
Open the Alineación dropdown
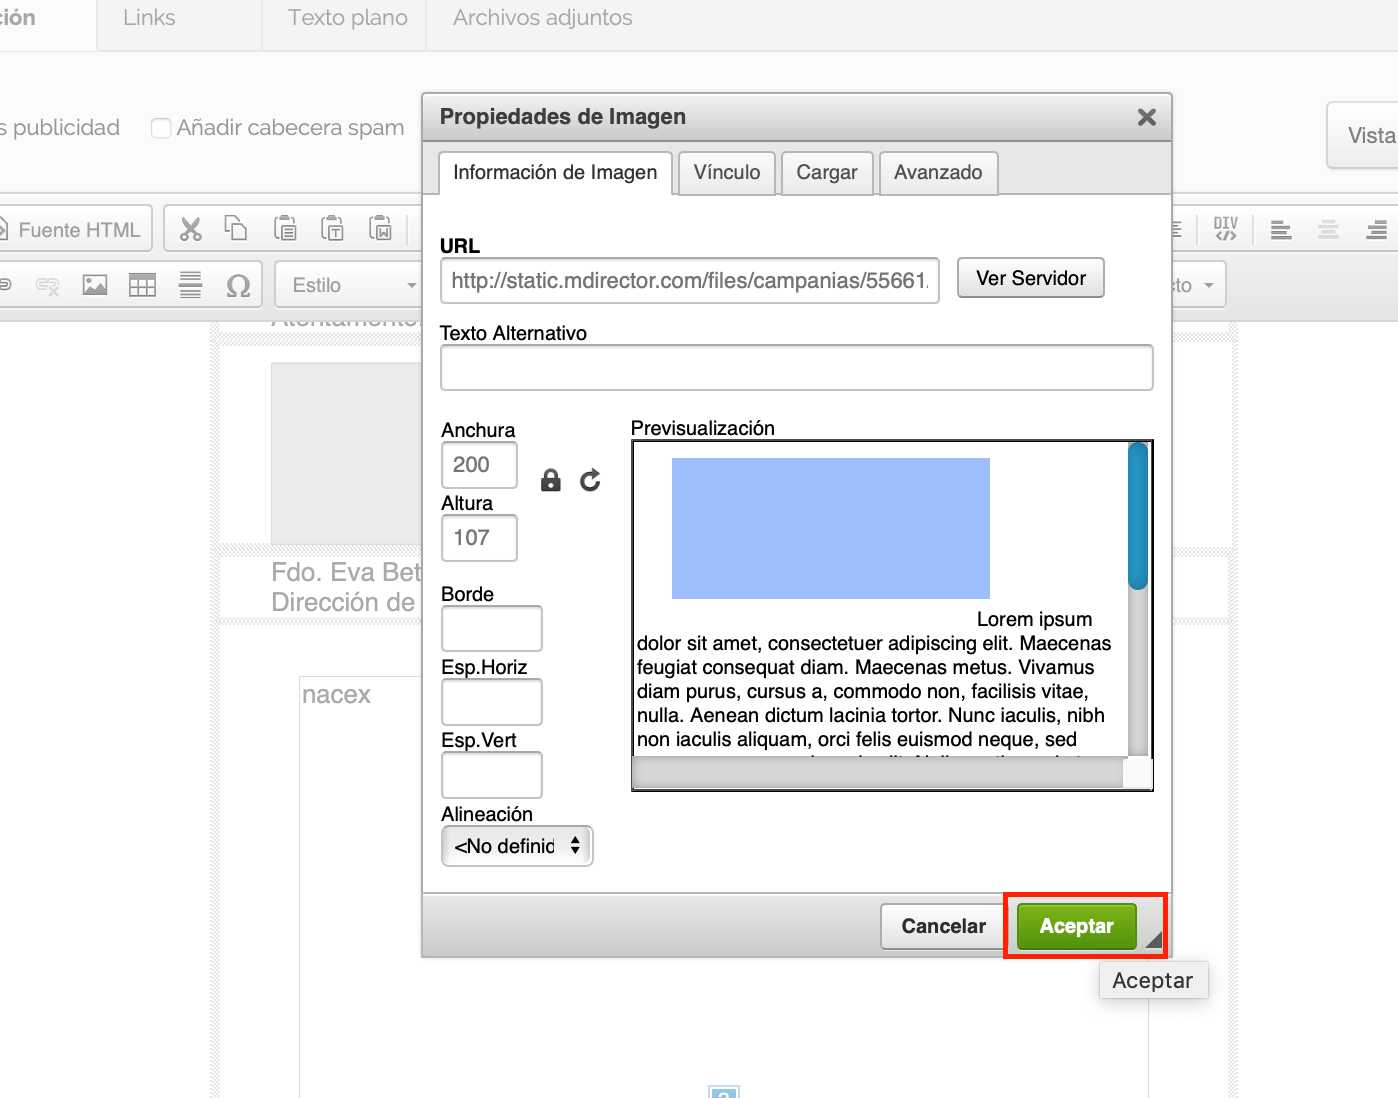click(x=517, y=846)
